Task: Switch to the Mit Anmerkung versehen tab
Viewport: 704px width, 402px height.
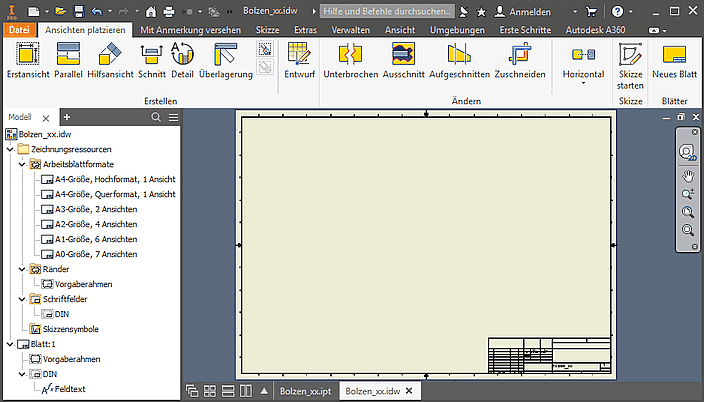Action: pyautogui.click(x=190, y=30)
